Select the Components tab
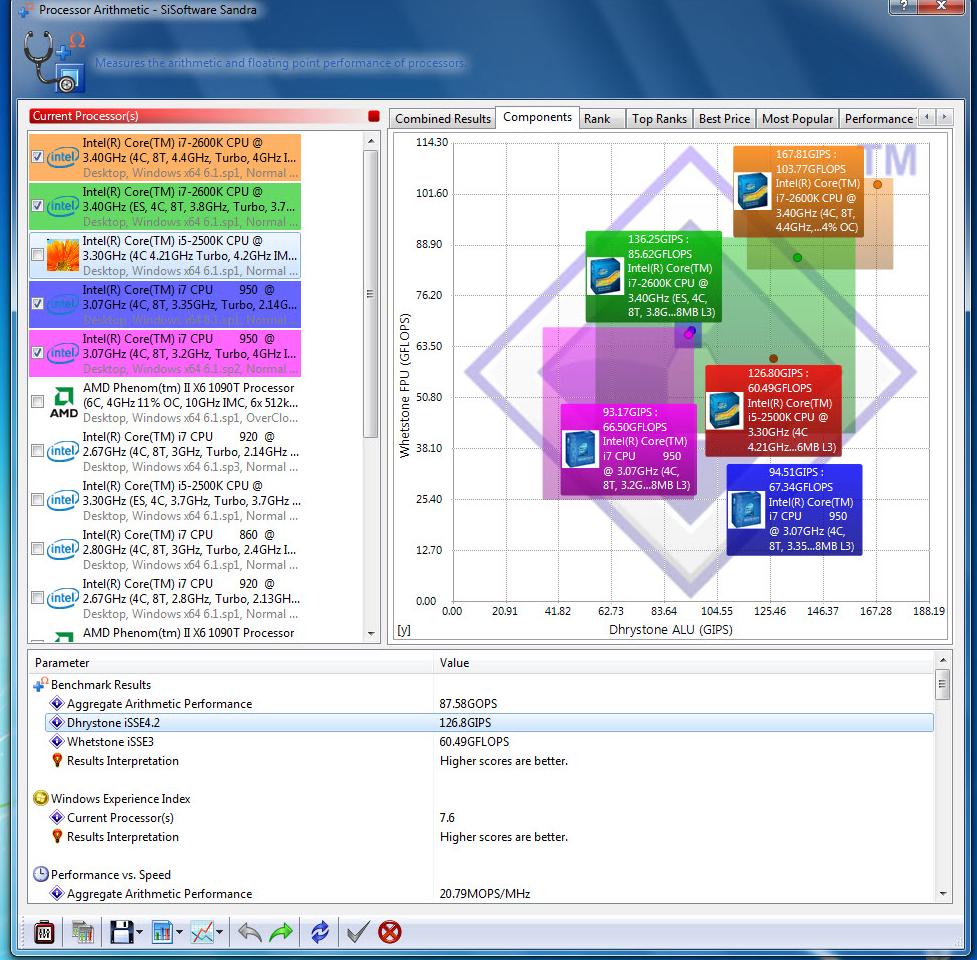Viewport: 977px width, 960px height. [537, 117]
